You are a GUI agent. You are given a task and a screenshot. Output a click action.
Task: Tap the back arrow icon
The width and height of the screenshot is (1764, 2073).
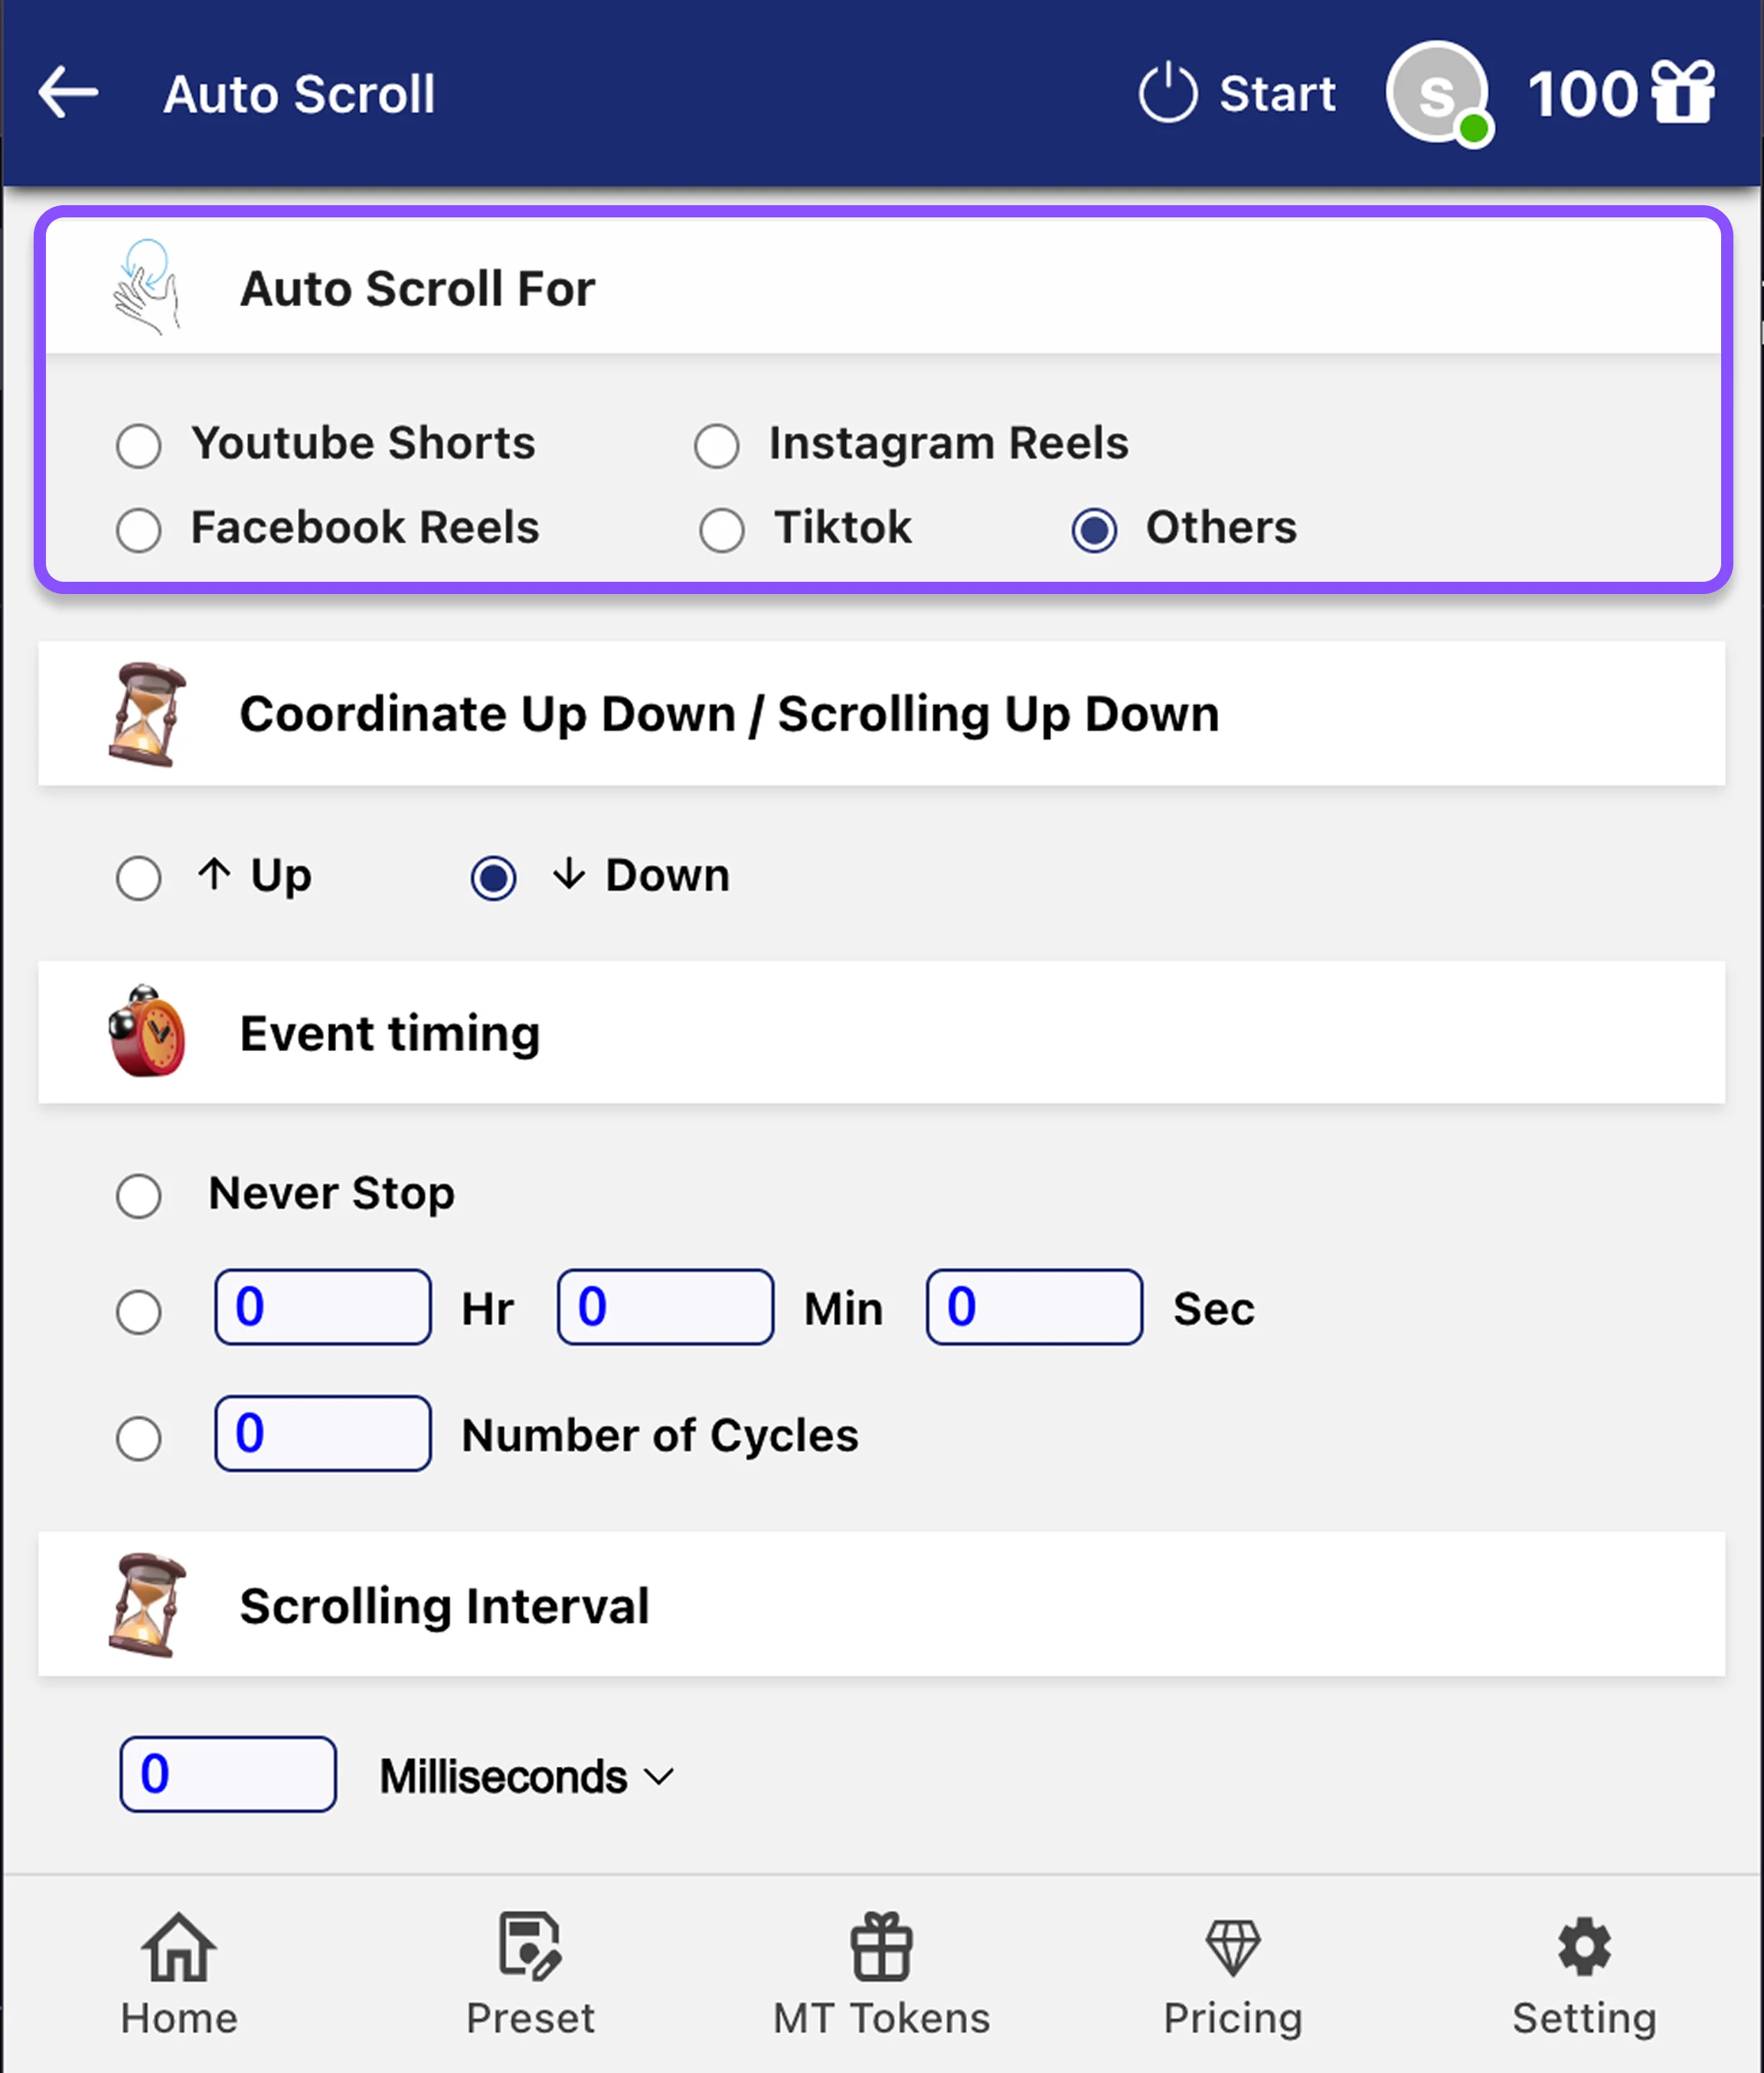point(68,93)
